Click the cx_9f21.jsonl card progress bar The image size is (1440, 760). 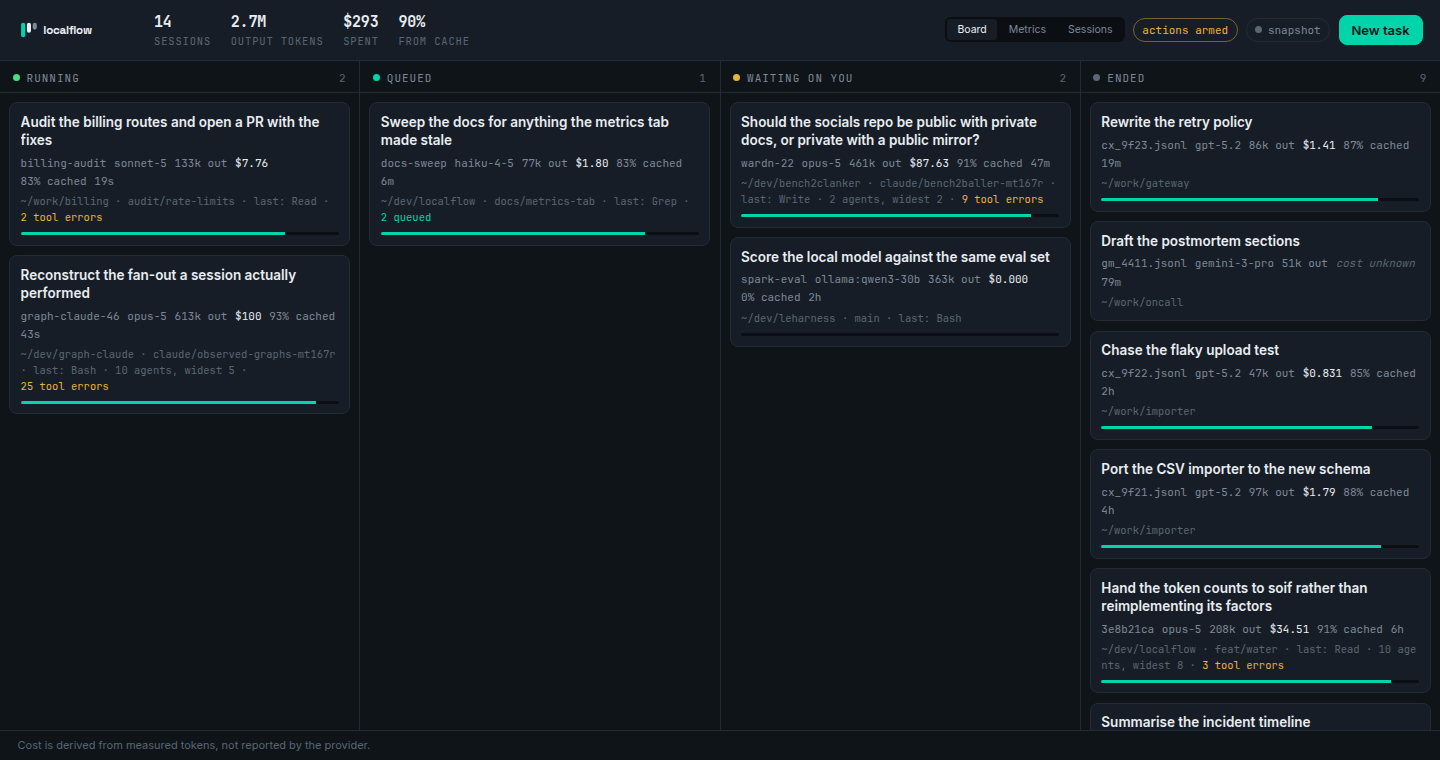pos(1260,546)
